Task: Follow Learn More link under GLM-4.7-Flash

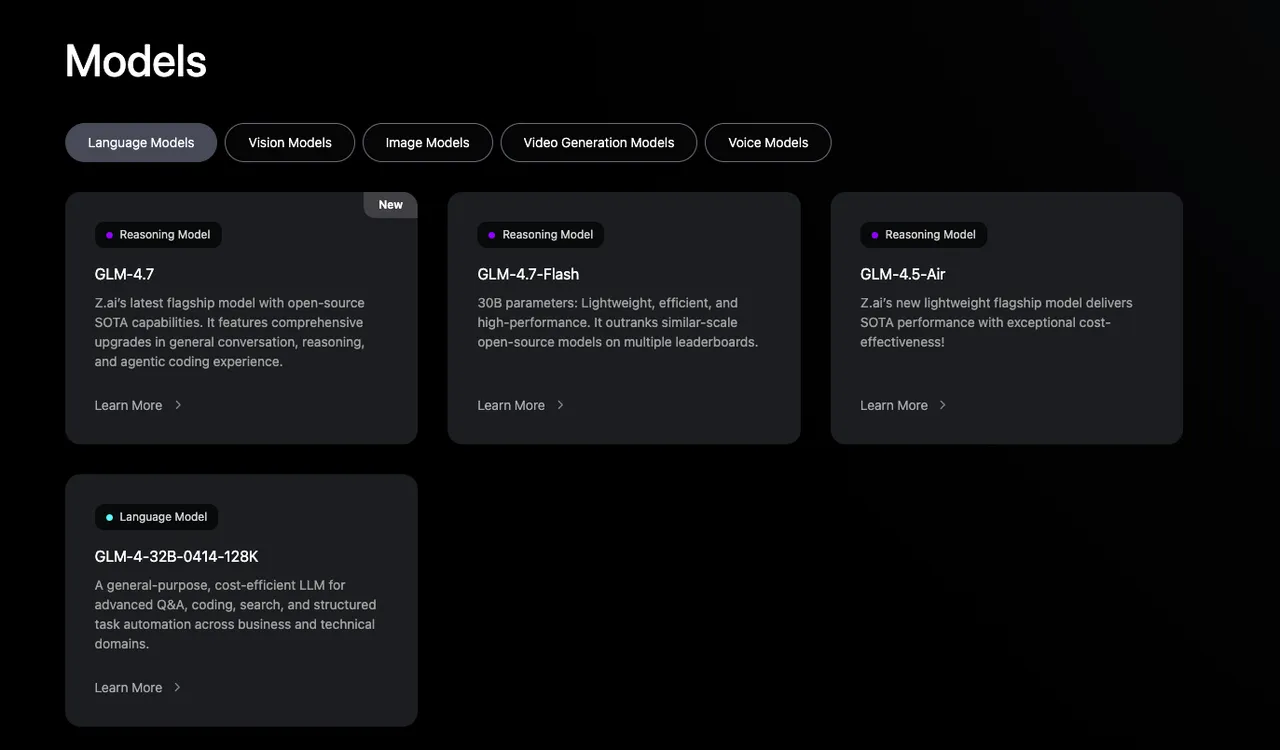Action: click(x=511, y=405)
